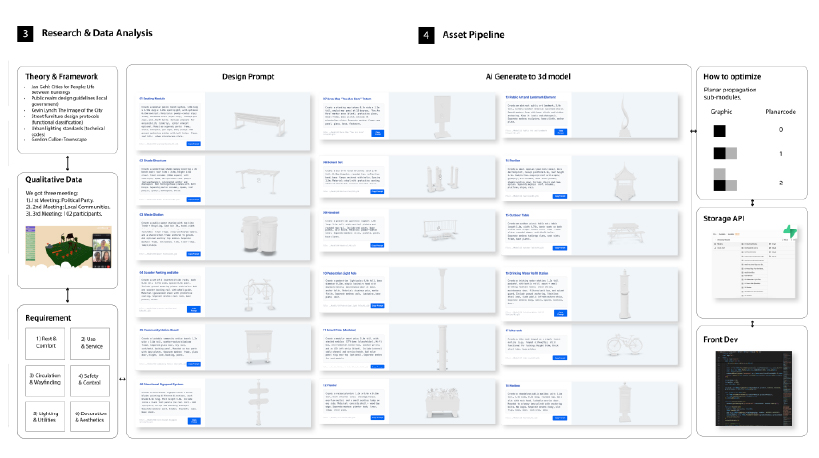The width and height of the screenshot is (819, 458).
Task: Click the drinking water station model
Action: point(625,293)
